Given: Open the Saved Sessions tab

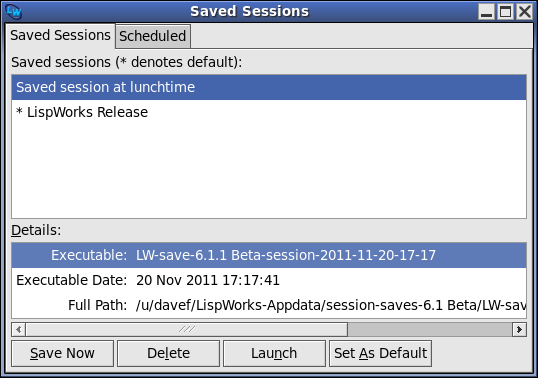Looking at the screenshot, I should pos(60,35).
